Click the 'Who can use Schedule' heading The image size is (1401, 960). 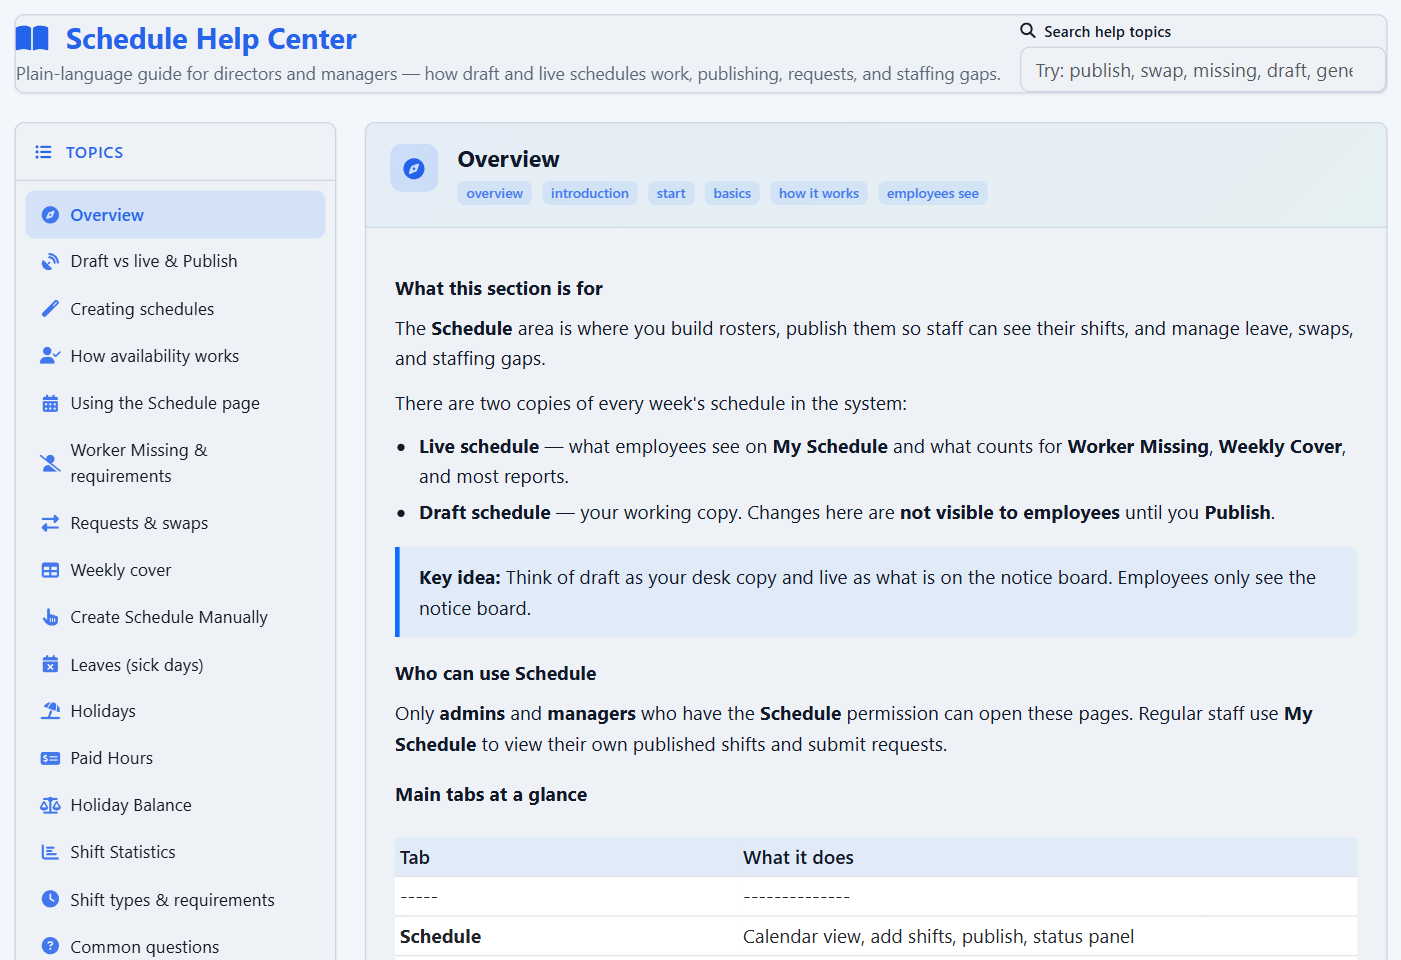pos(496,673)
